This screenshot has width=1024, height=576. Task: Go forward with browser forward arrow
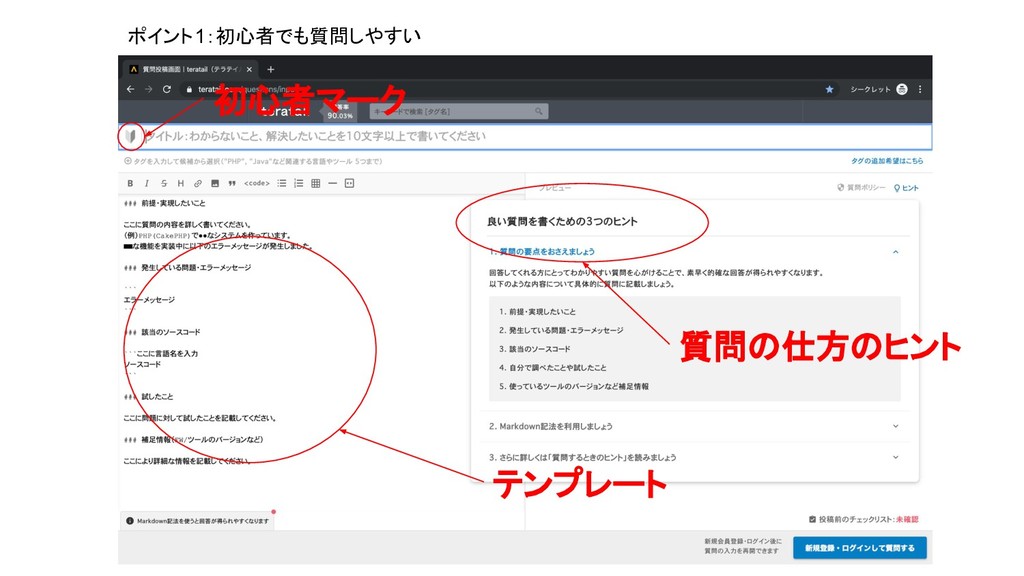[148, 89]
